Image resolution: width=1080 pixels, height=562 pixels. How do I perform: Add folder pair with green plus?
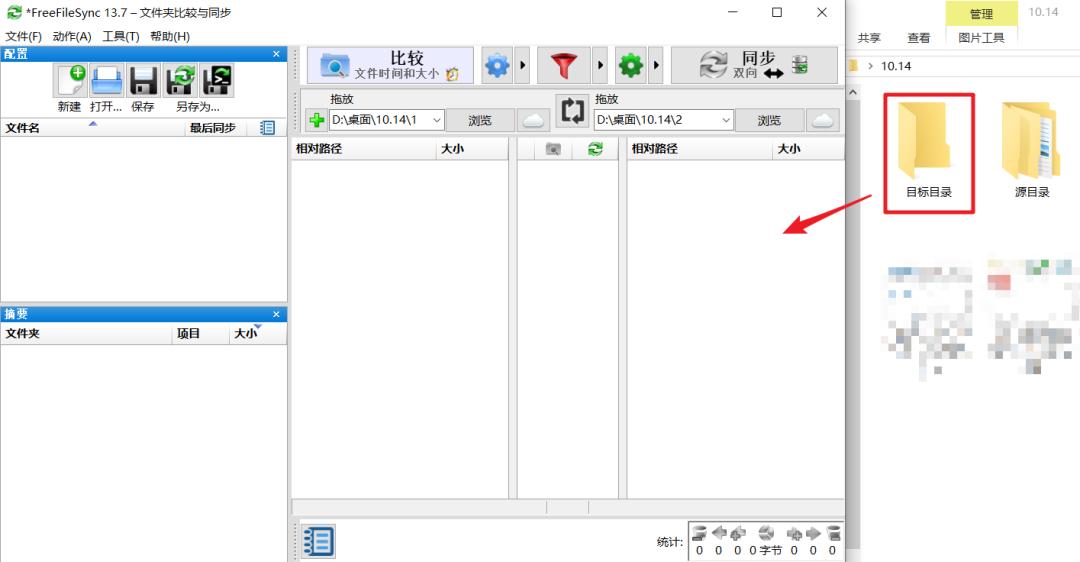(x=317, y=121)
